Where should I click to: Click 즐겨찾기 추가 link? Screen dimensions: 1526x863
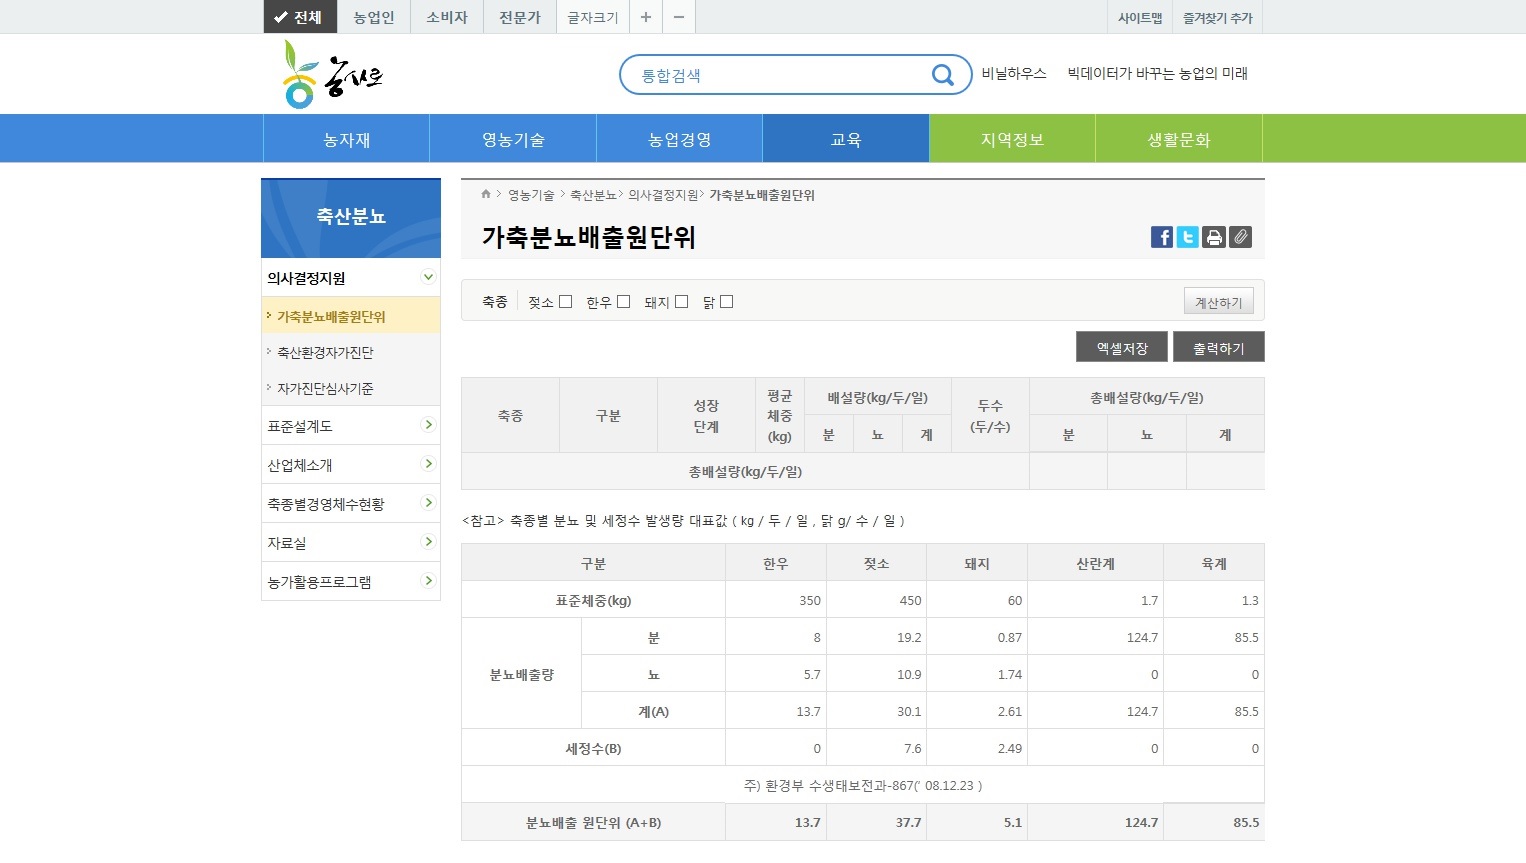point(1217,18)
